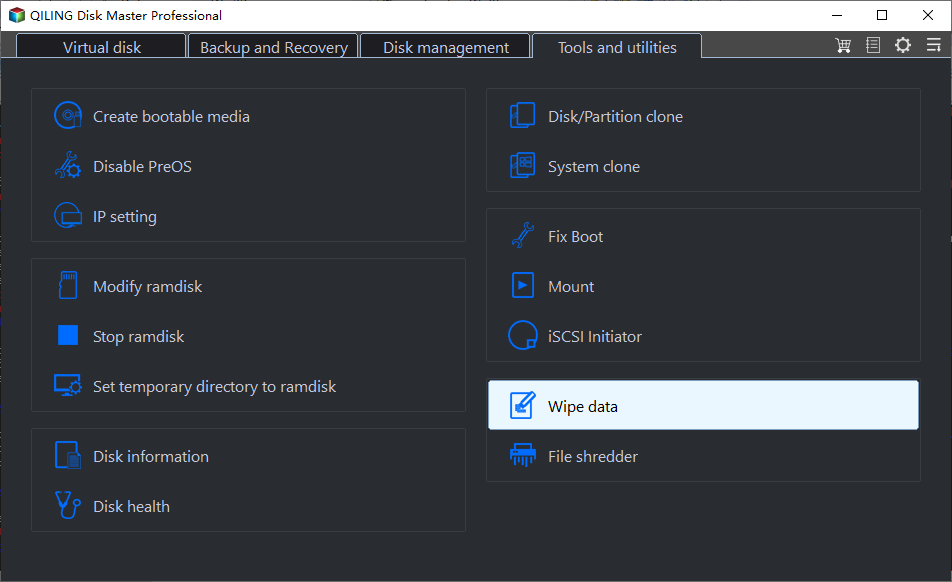
Task: Choose Stop ramdisk
Action: tap(138, 337)
